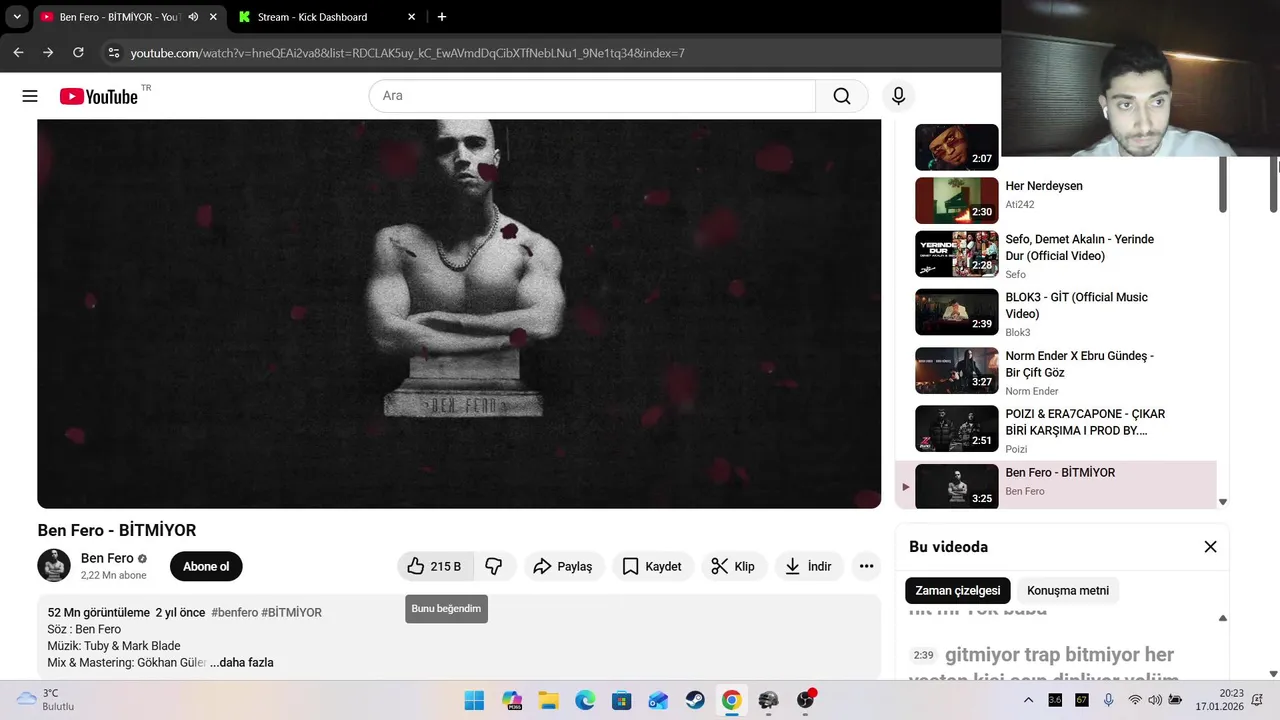Viewport: 1280px width, 720px height.
Task: Close the Kick Dashboard tab
Action: pyautogui.click(x=411, y=17)
